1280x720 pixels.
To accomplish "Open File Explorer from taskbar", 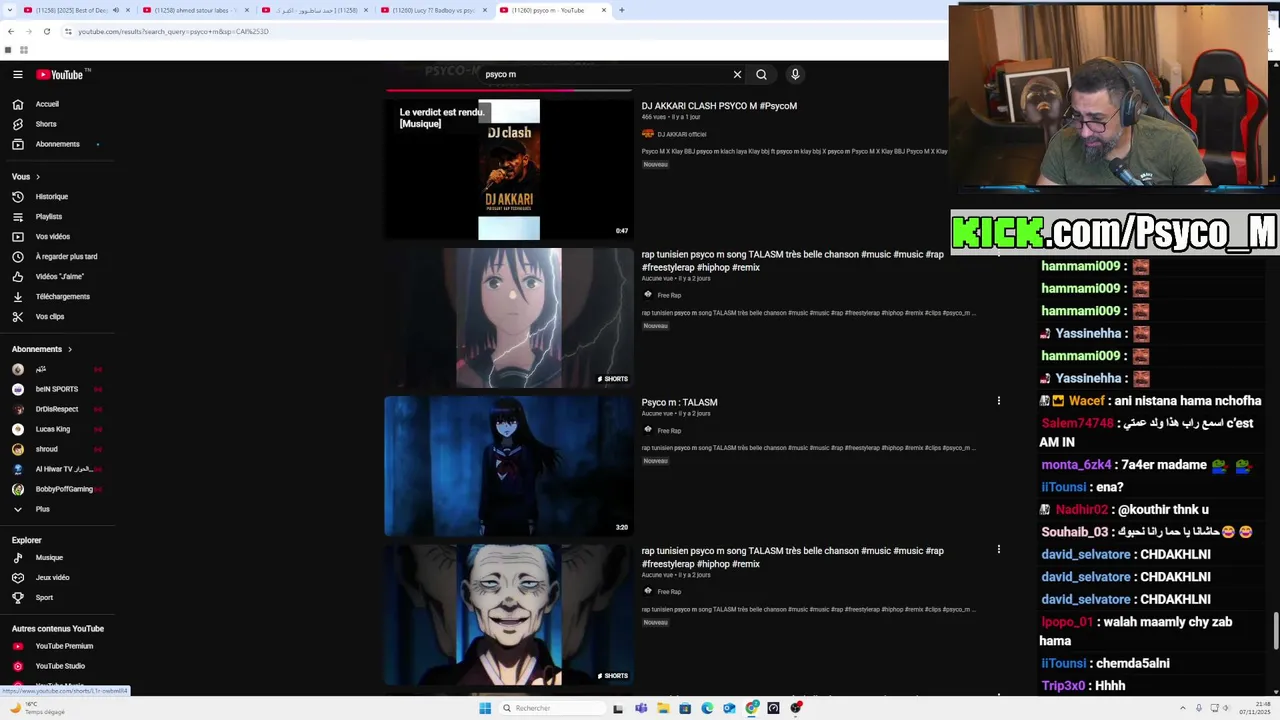I will coord(663,708).
